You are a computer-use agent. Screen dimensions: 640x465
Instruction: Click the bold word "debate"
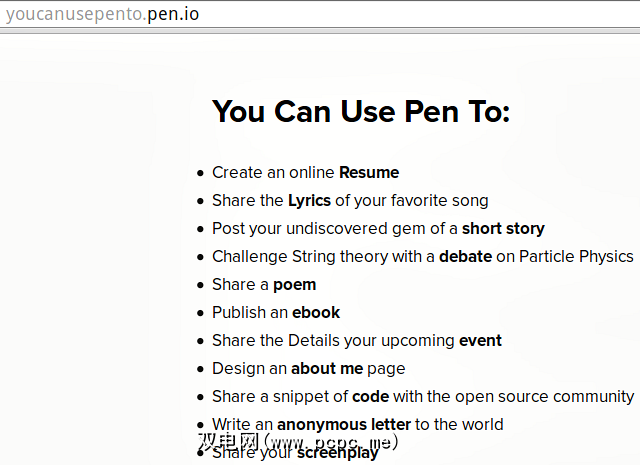465,256
